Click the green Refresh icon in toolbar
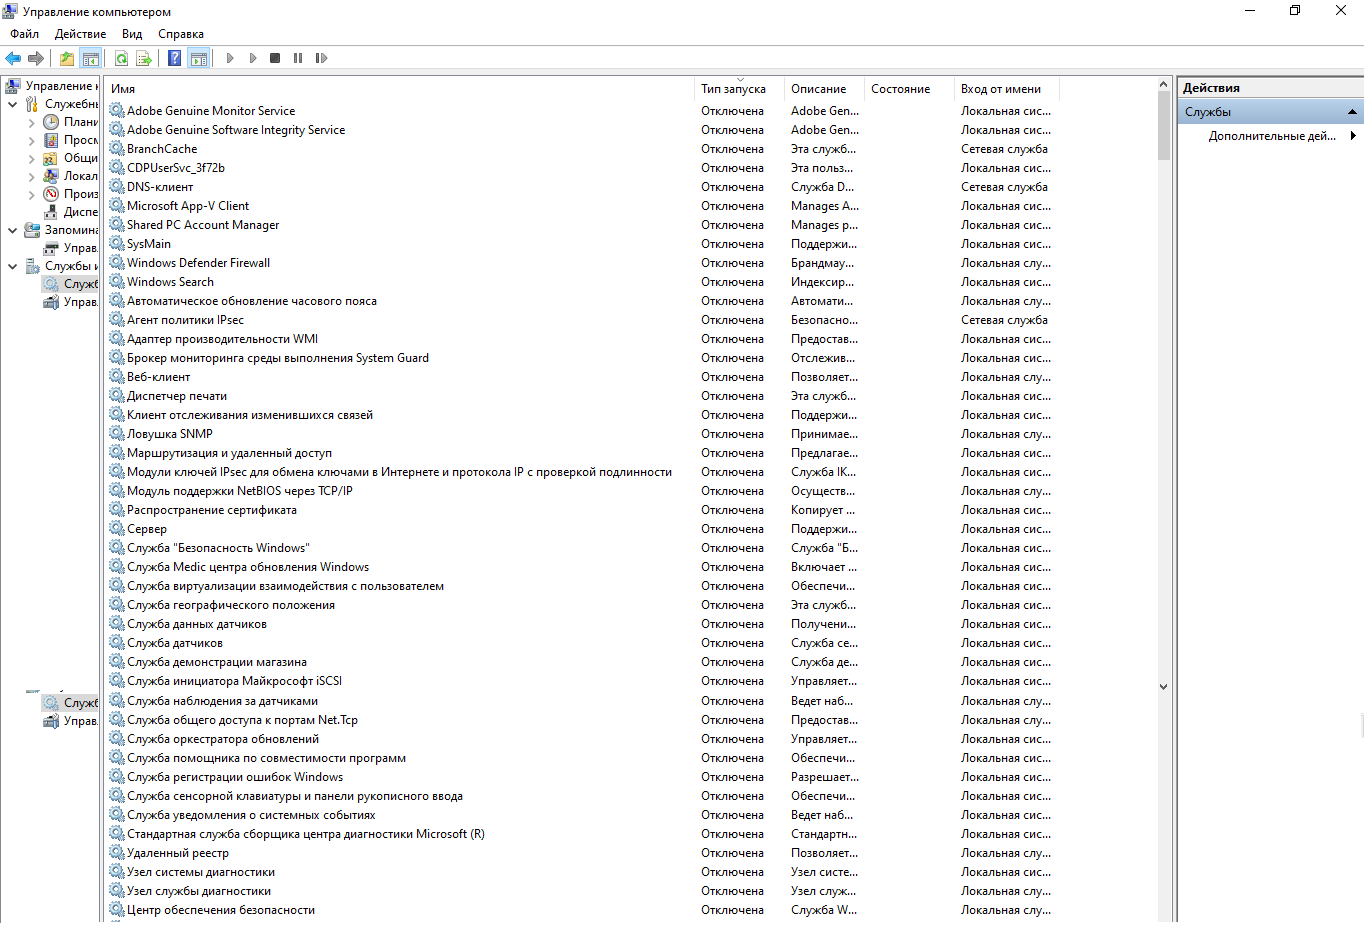The height and width of the screenshot is (938, 1364). coord(121,58)
